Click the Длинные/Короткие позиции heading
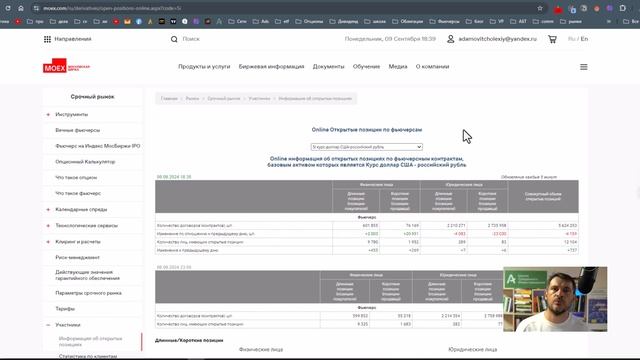The image size is (640, 360). 189,340
